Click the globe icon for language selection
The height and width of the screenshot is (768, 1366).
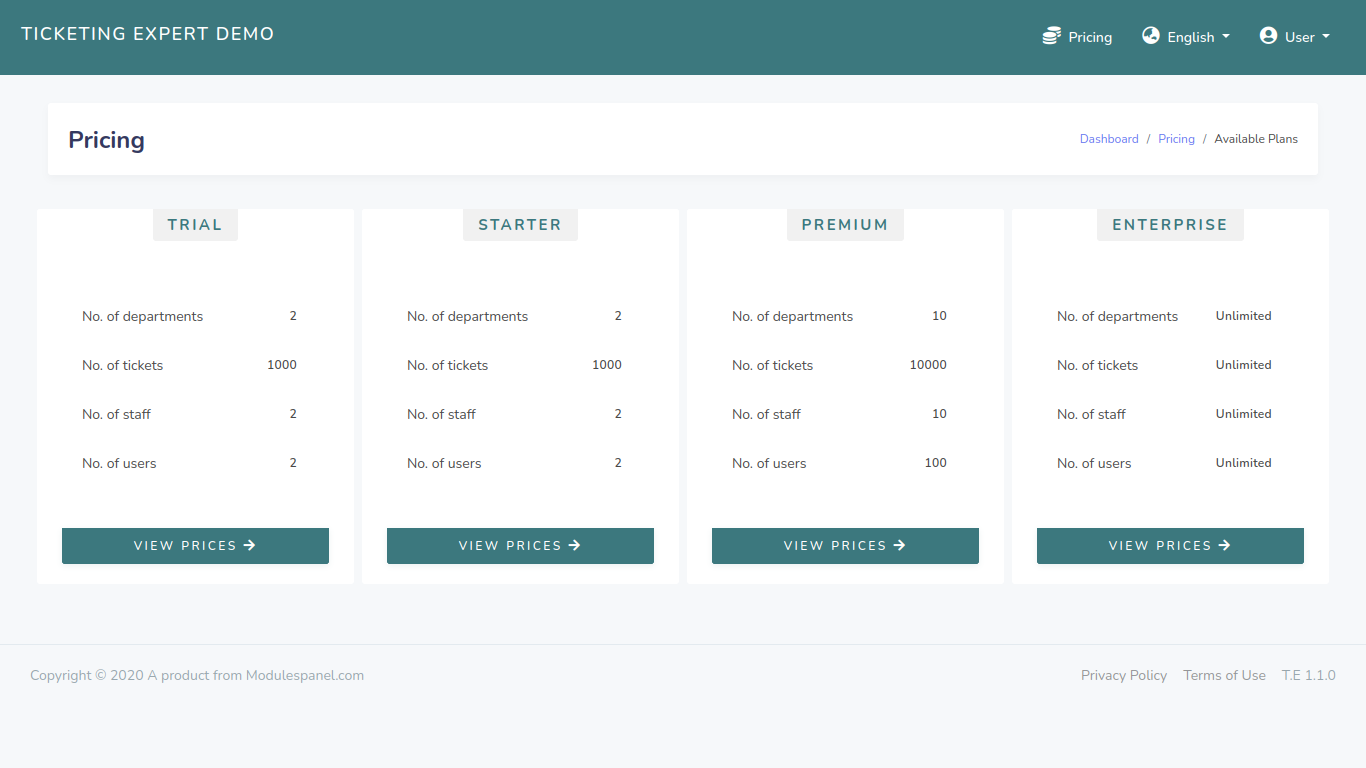click(x=1150, y=35)
